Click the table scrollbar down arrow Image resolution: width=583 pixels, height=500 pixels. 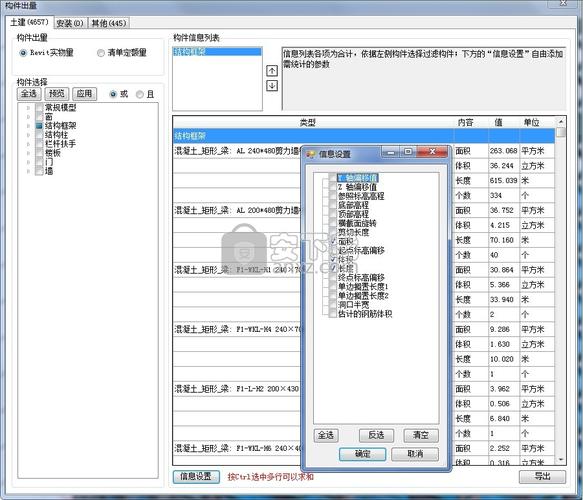point(561,460)
